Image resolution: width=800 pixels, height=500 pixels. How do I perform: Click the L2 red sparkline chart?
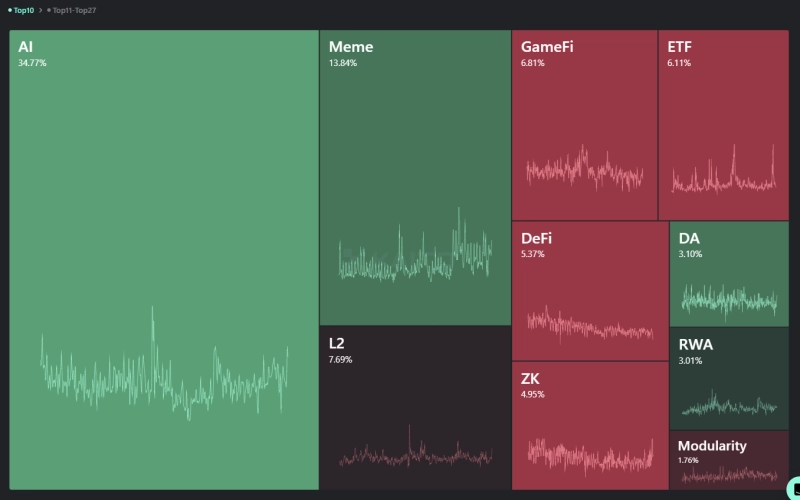[415, 455]
